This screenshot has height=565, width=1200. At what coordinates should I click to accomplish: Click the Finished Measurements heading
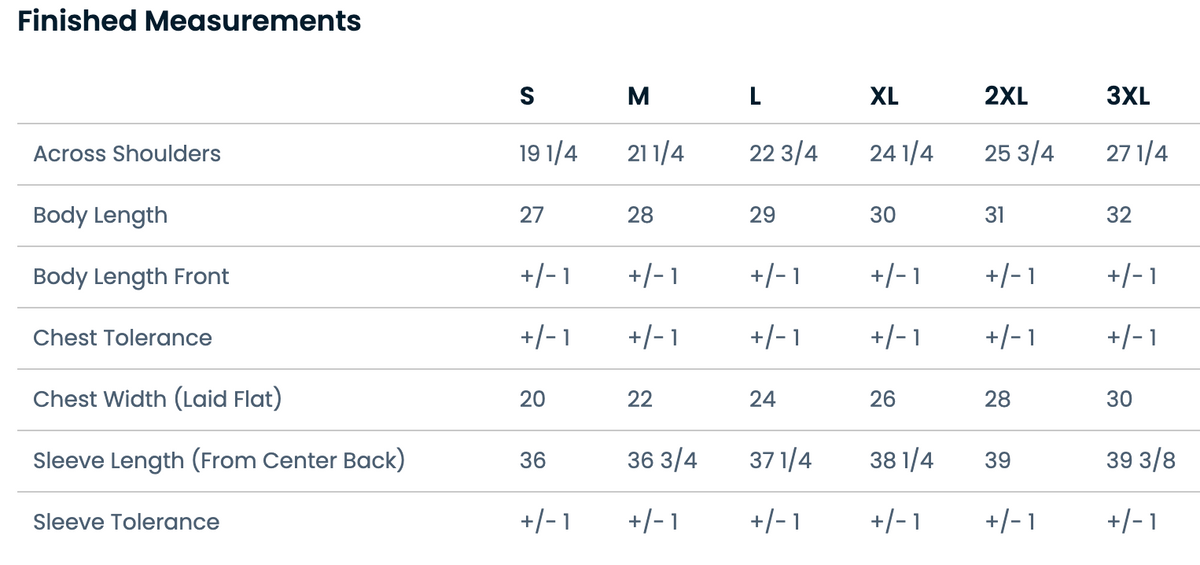click(189, 21)
